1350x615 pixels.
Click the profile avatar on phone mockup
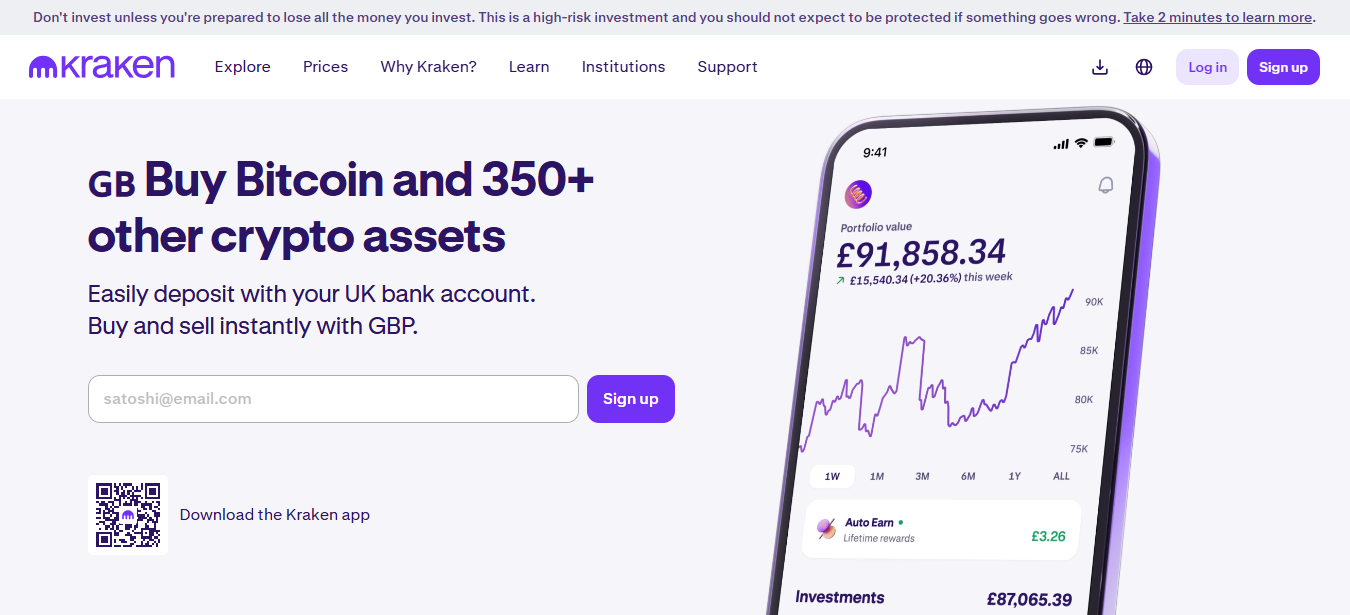tap(858, 194)
